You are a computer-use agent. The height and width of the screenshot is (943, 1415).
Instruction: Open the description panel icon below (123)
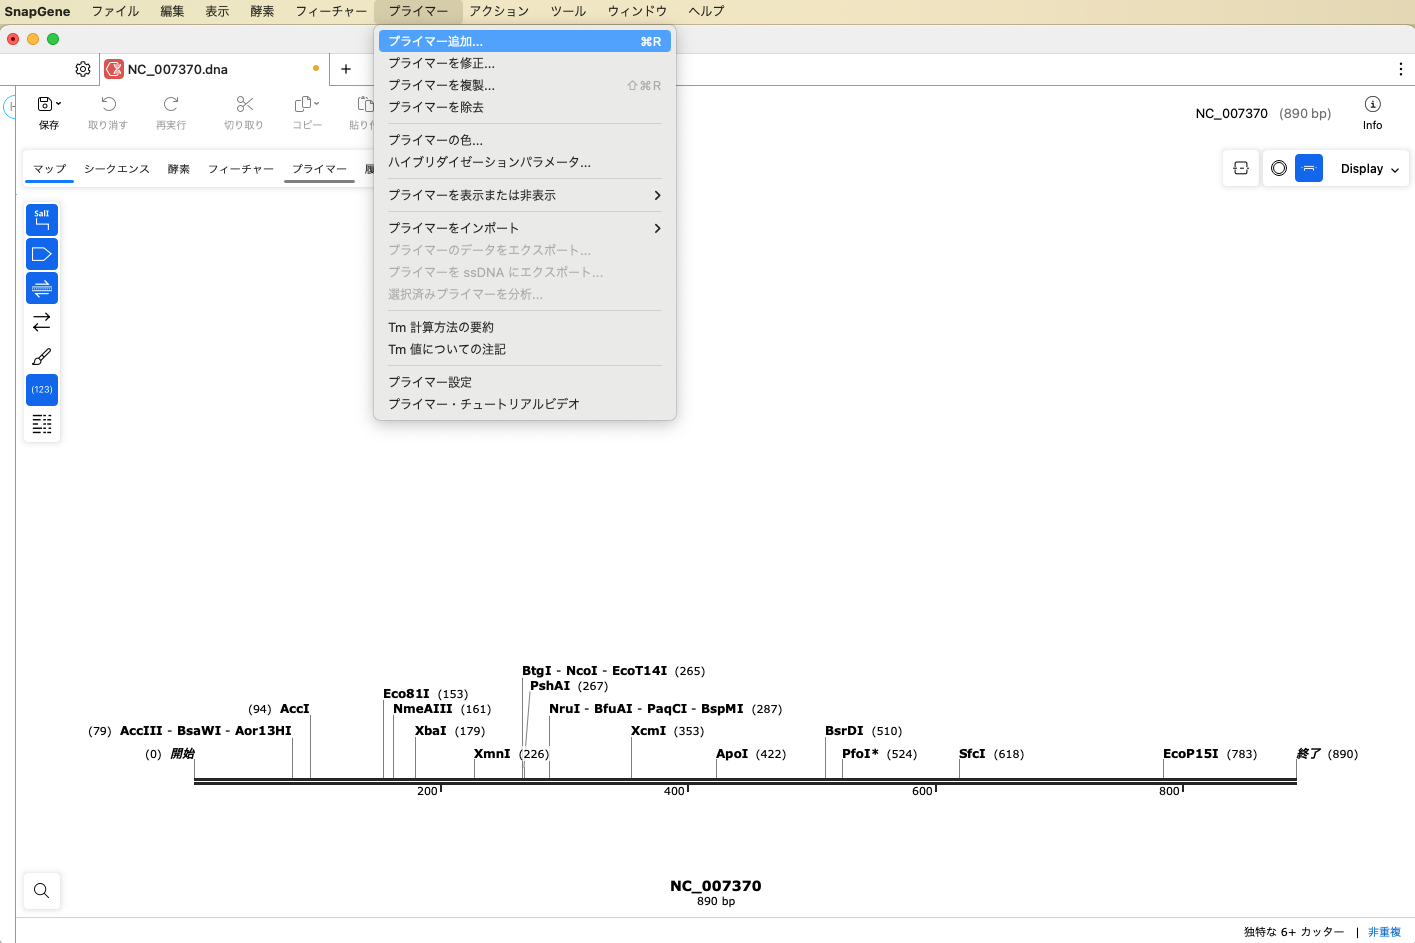coord(41,424)
